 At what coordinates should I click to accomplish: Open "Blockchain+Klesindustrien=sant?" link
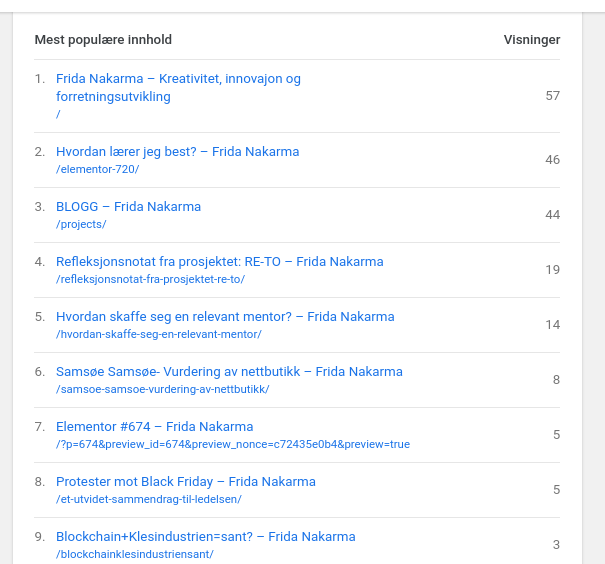click(x=206, y=537)
